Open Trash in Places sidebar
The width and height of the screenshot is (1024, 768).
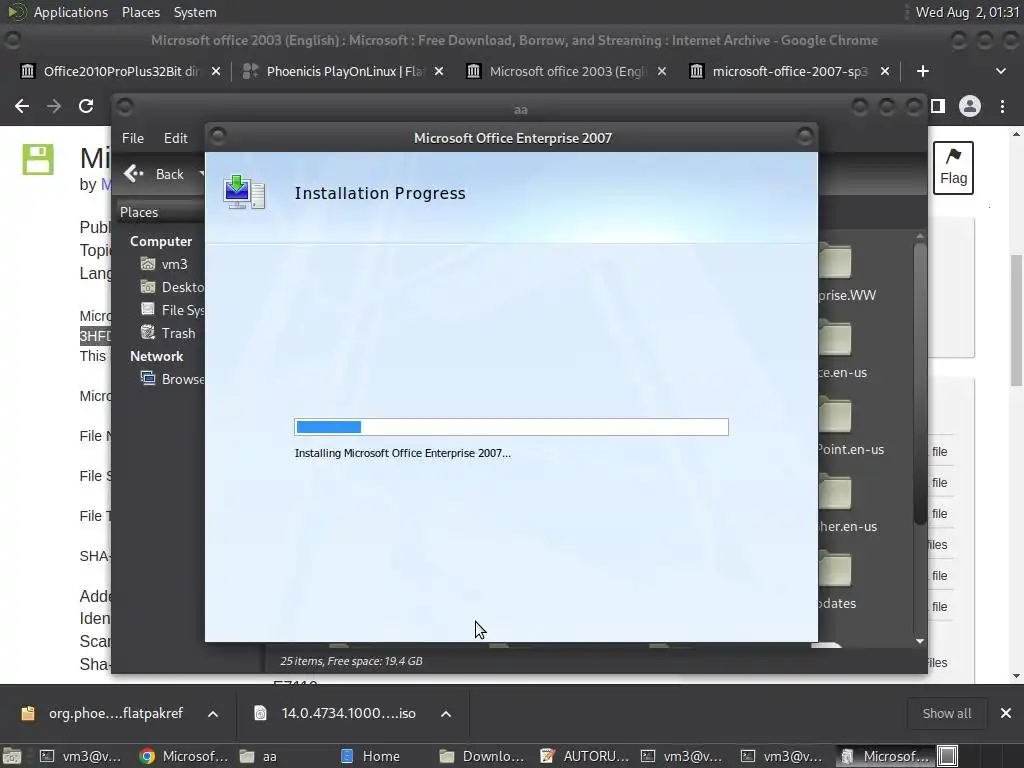pyautogui.click(x=168, y=333)
